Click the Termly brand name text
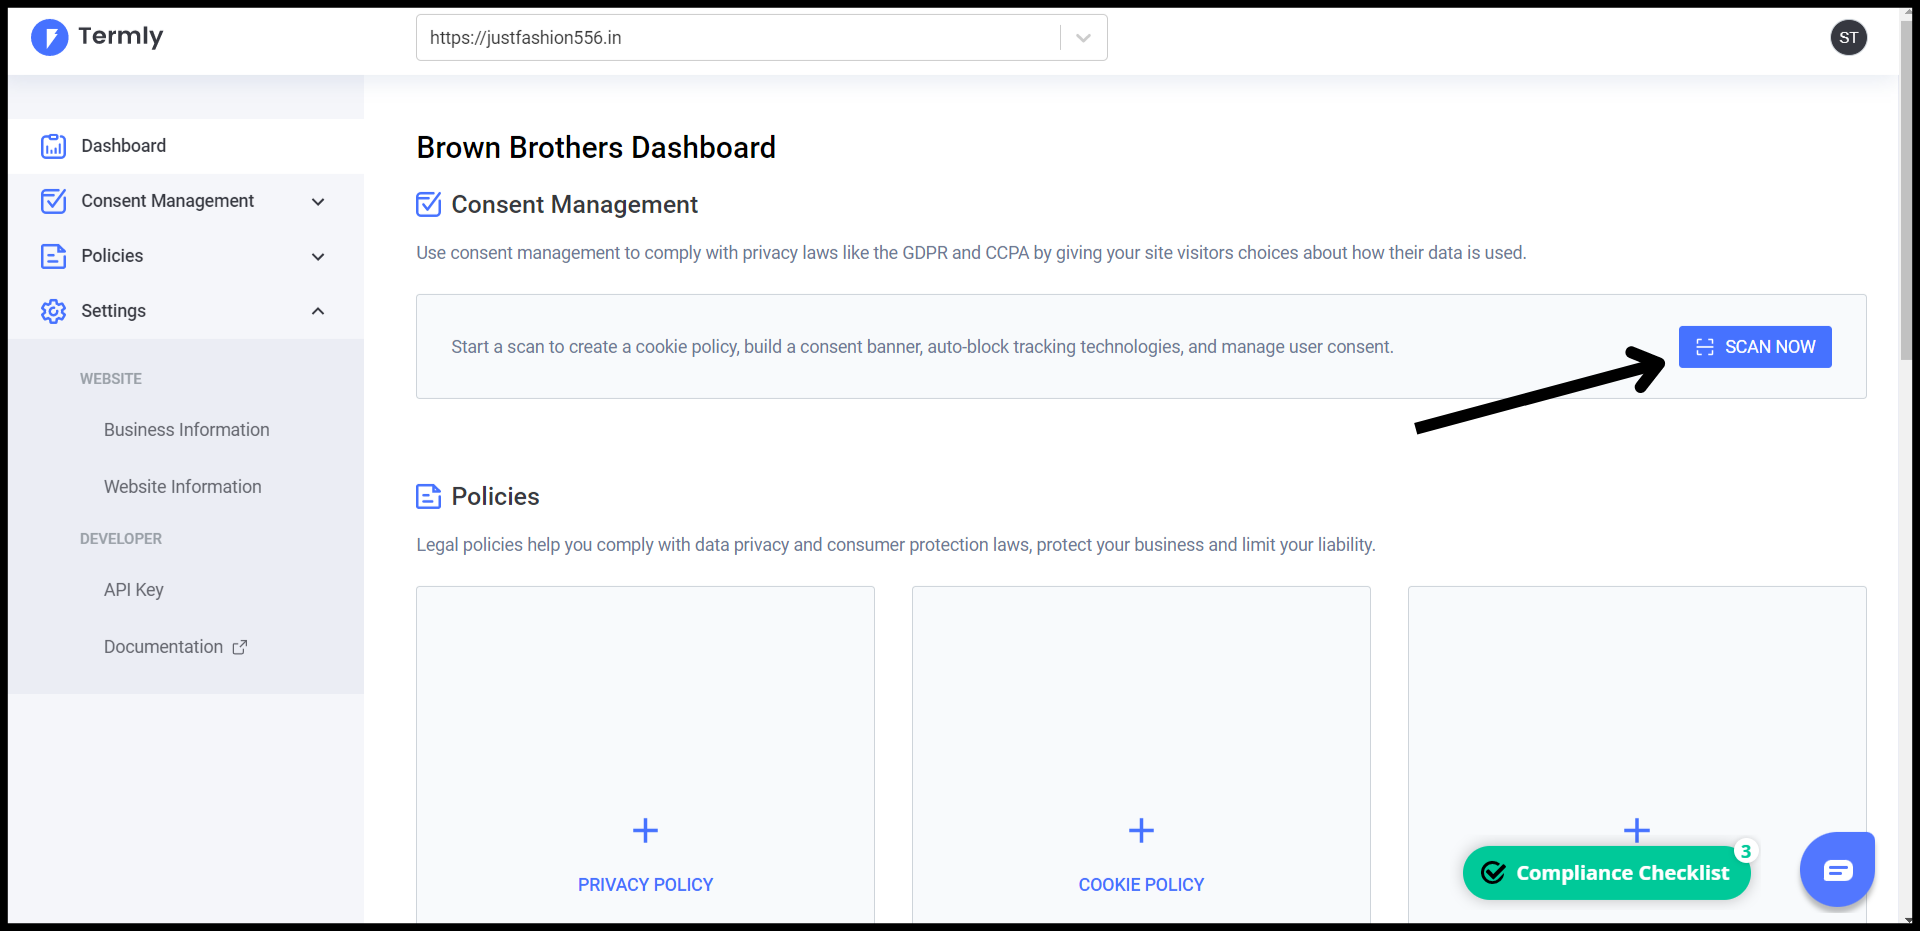This screenshot has width=1920, height=931. click(x=120, y=37)
